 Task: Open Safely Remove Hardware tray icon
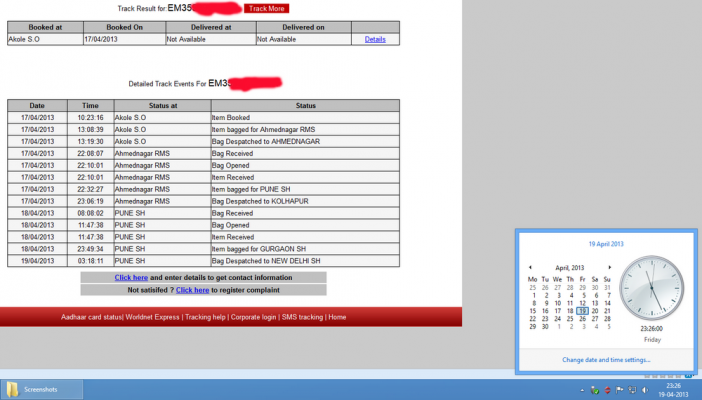[595, 390]
